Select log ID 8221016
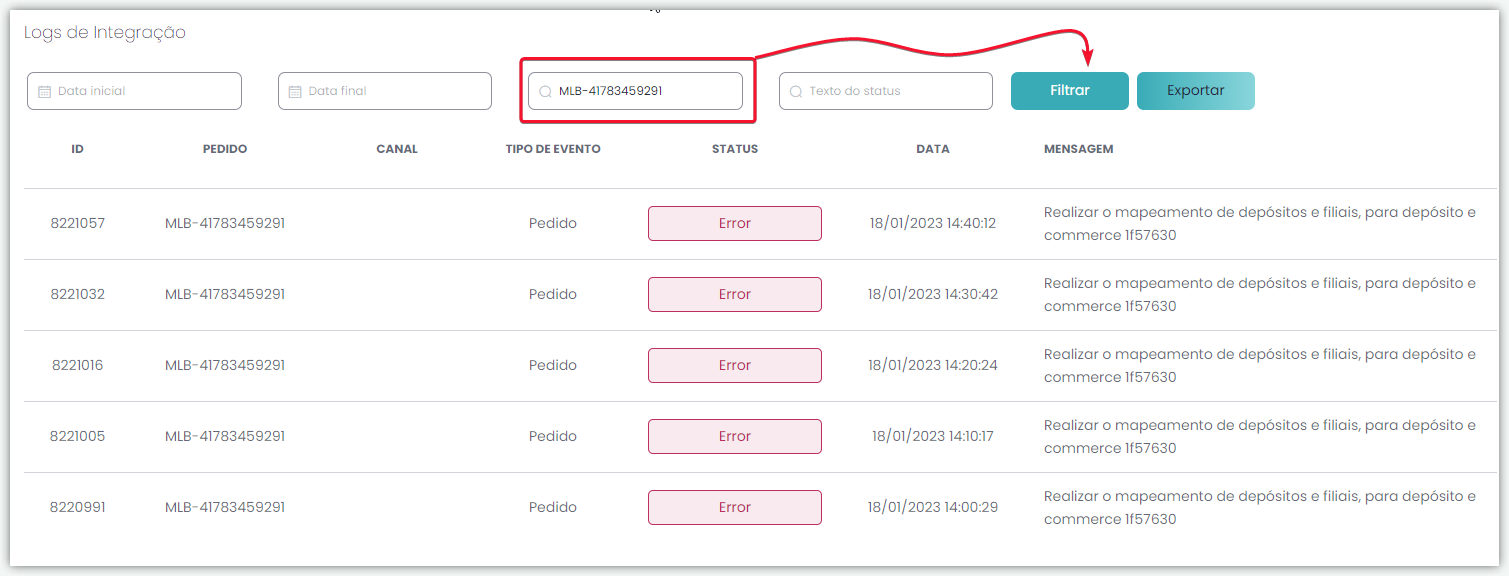The height and width of the screenshot is (576, 1509). (x=78, y=365)
